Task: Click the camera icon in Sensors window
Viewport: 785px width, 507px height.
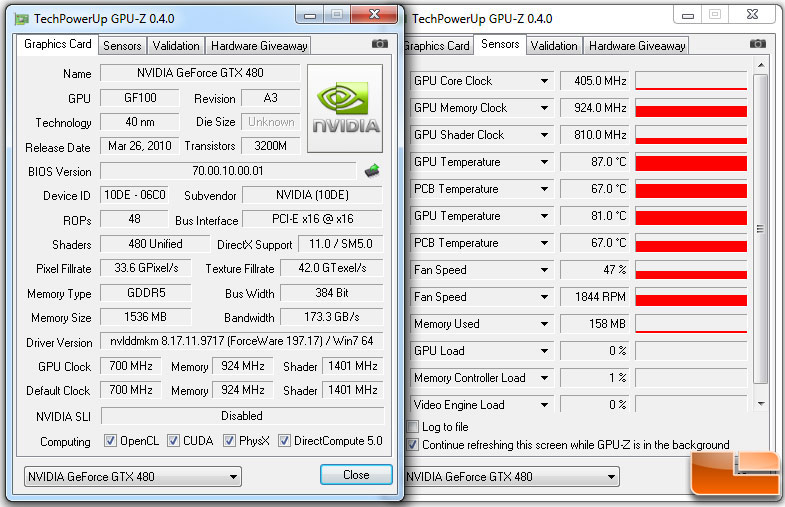Action: 757,44
